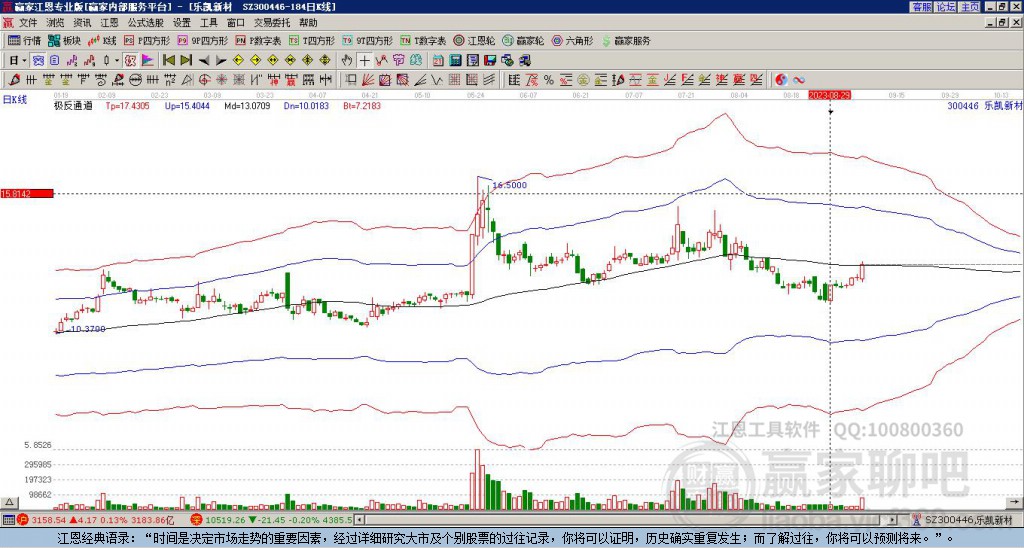Open the 资讯 menu
The width and height of the screenshot is (1024, 548).
82,23
